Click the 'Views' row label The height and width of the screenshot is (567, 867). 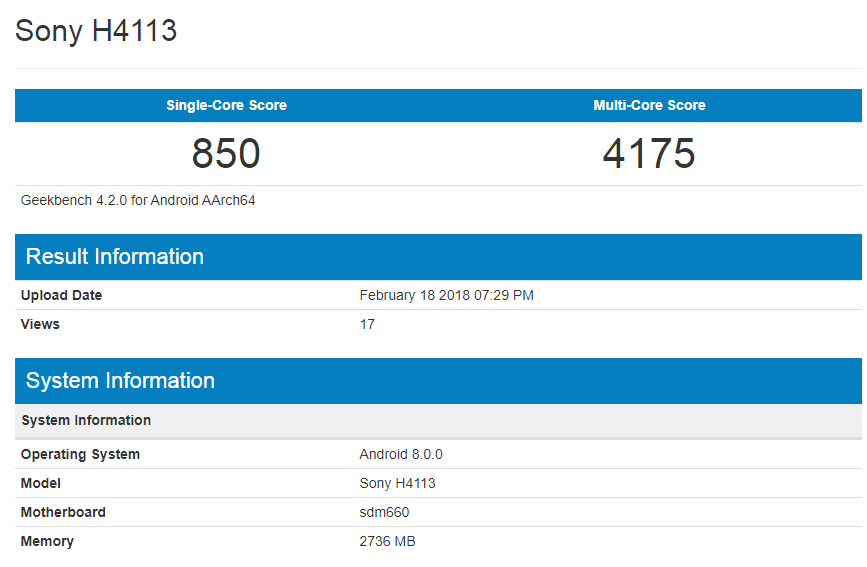[40, 324]
